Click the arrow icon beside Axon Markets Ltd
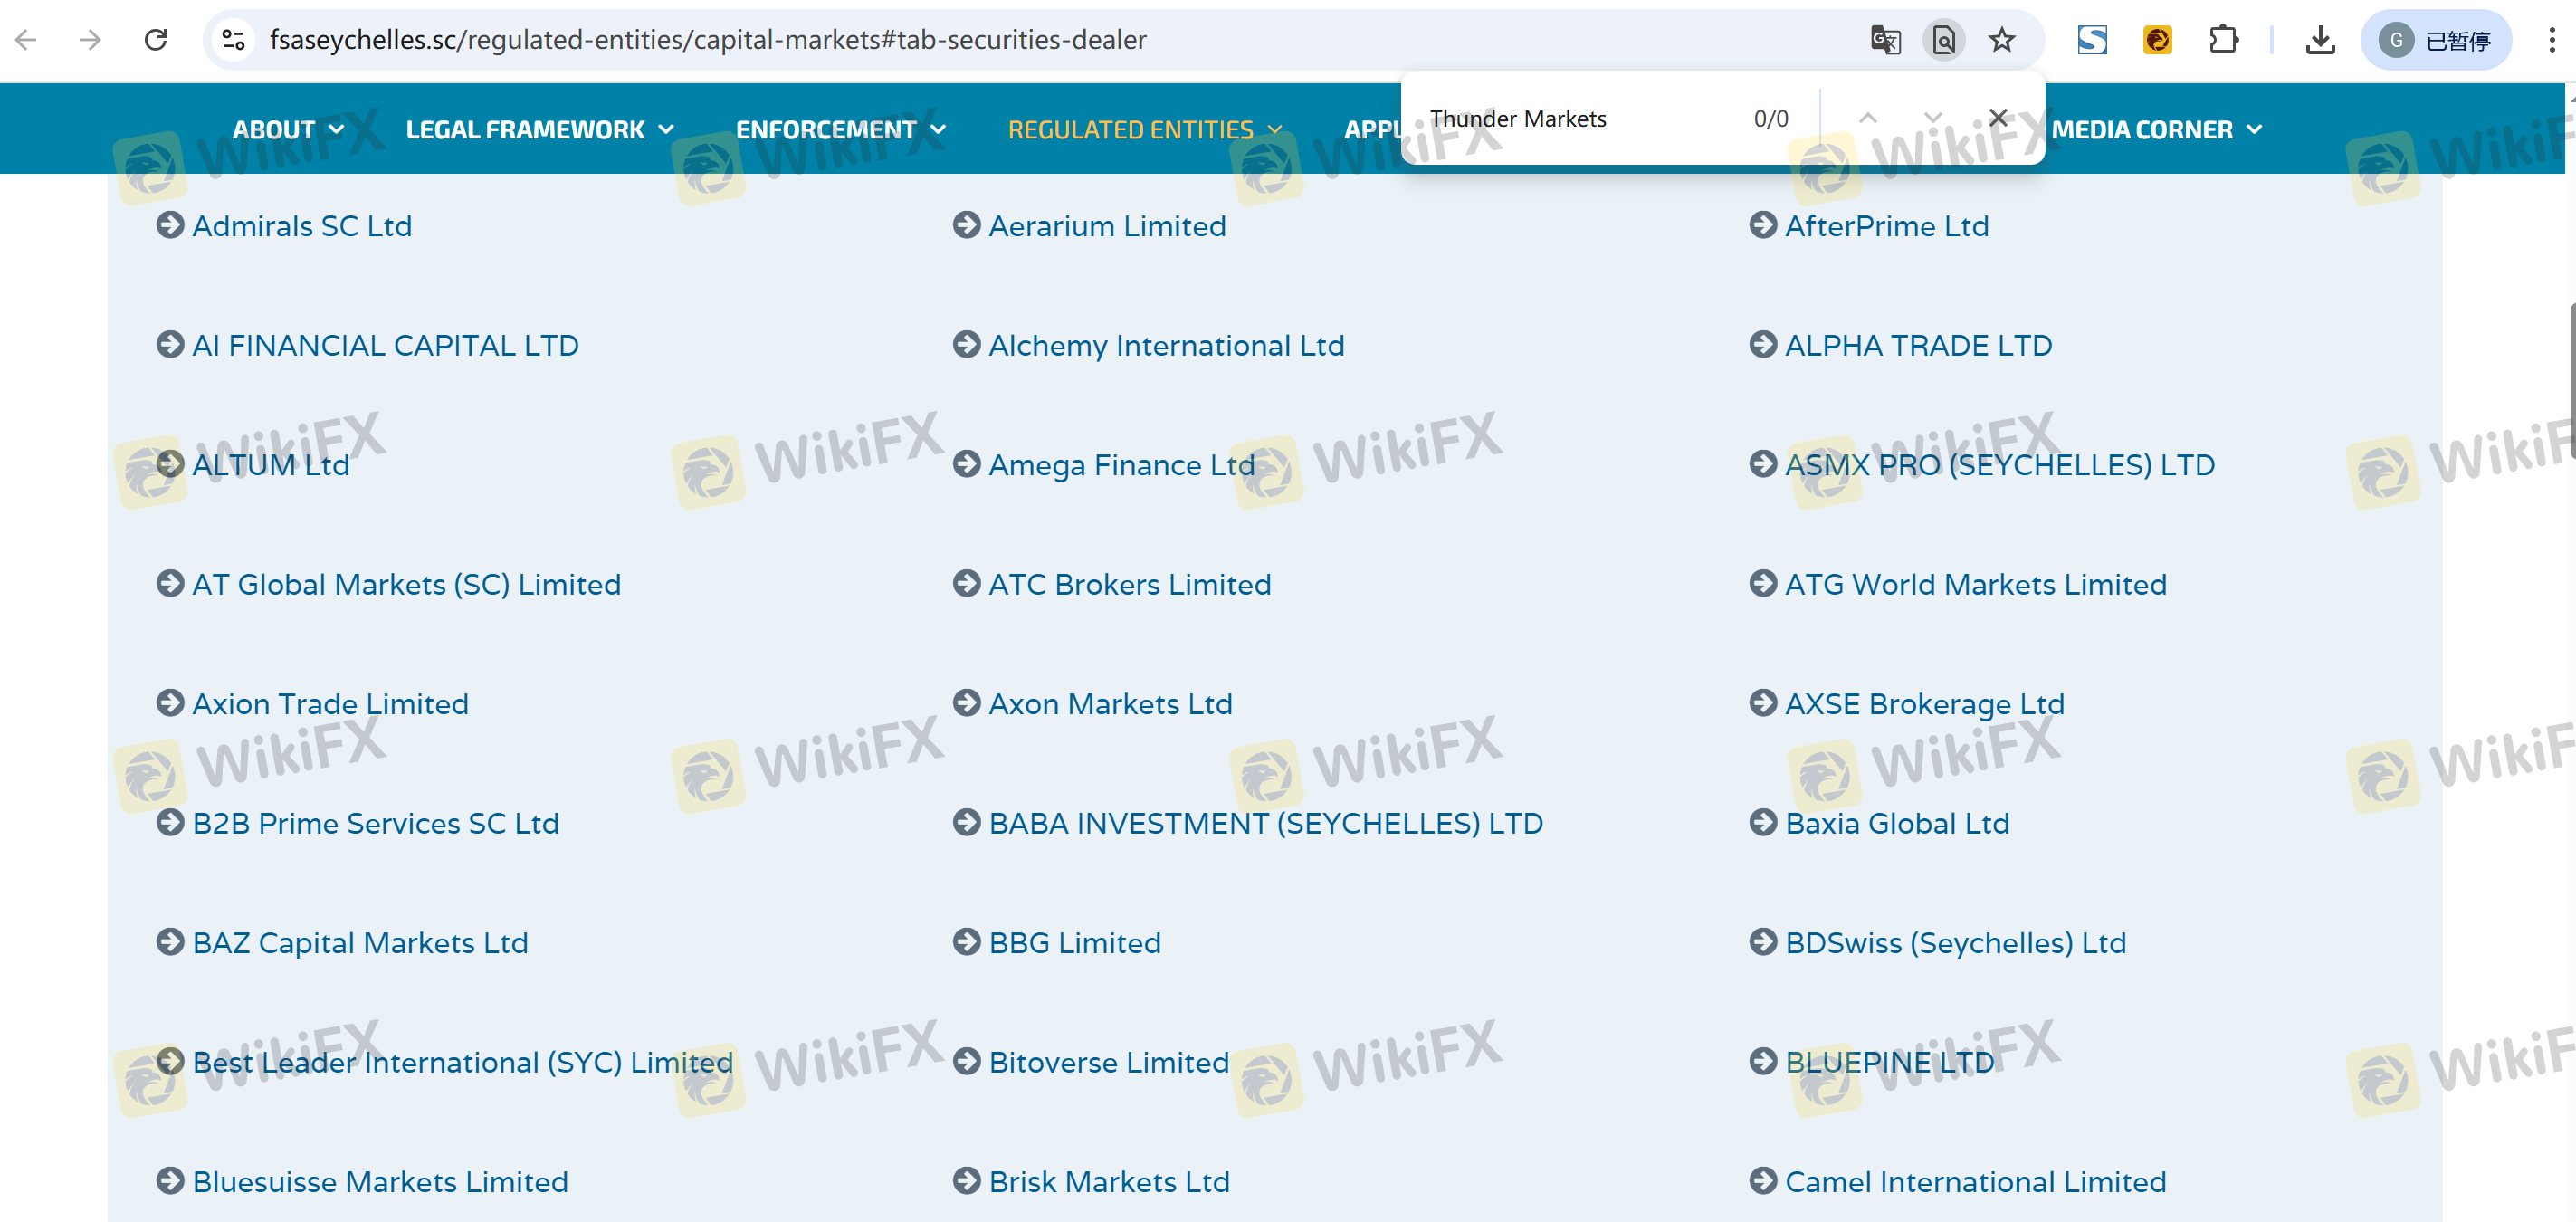This screenshot has height=1222, width=2576. point(966,703)
